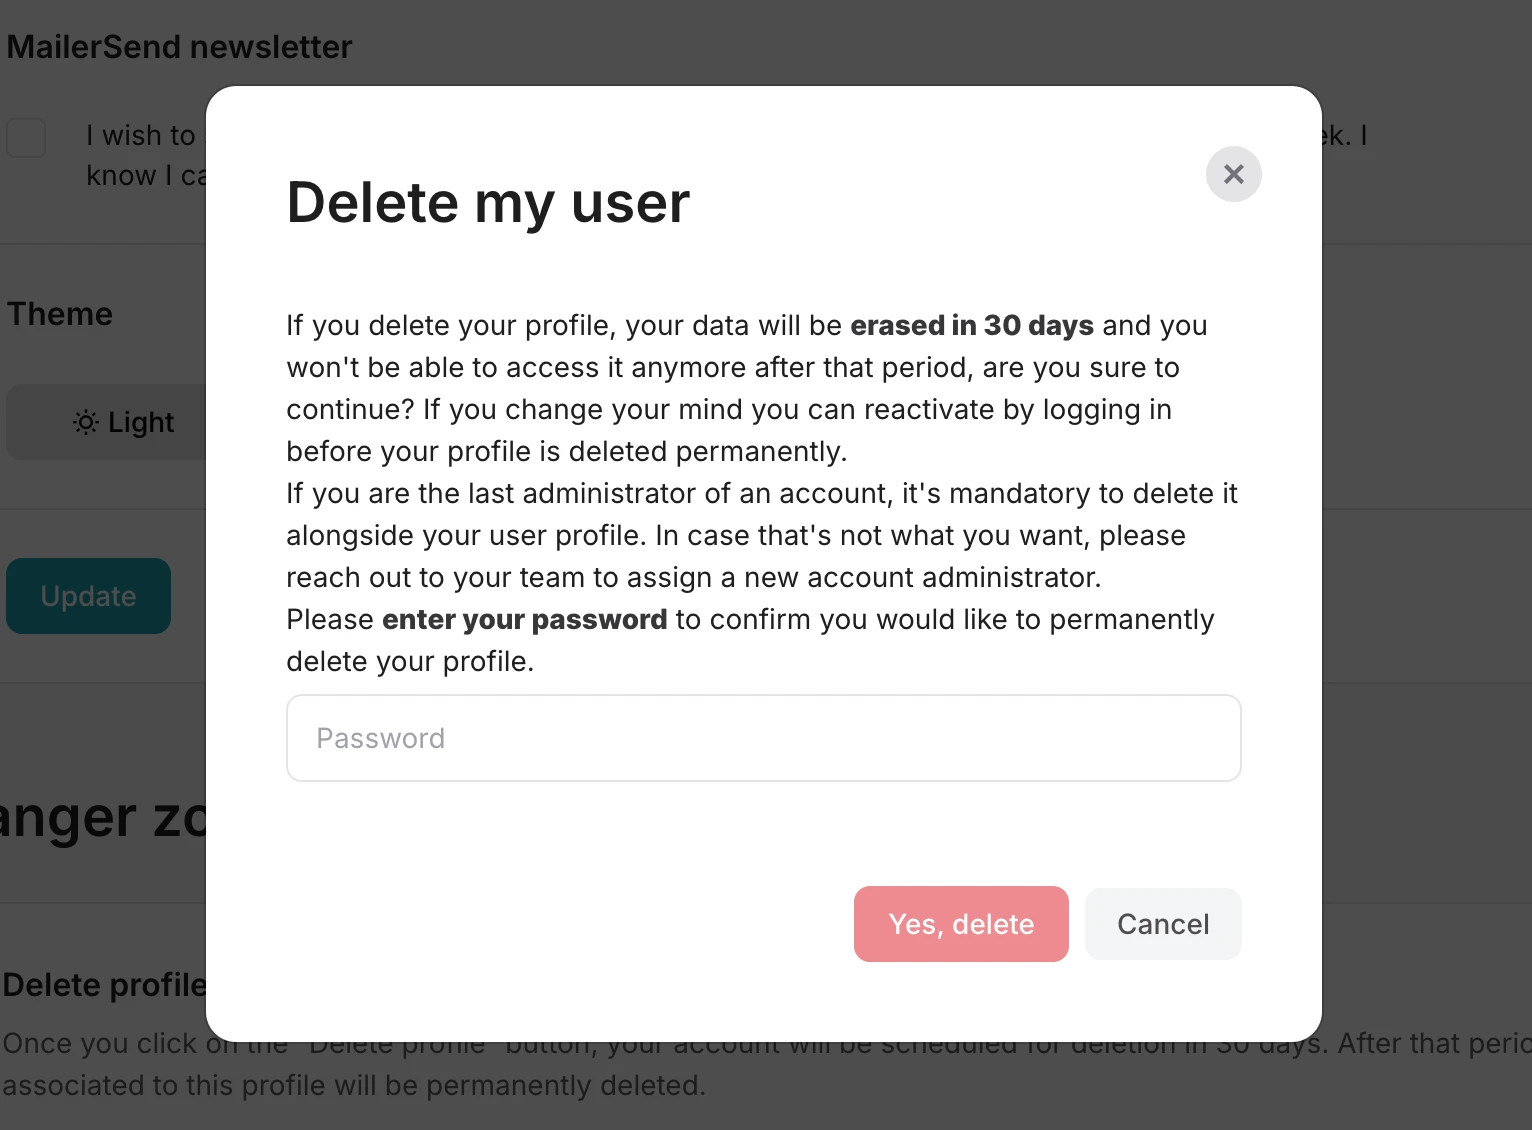Click the Danger zone heading behind dialog
This screenshot has height=1130, width=1532.
click(x=100, y=818)
